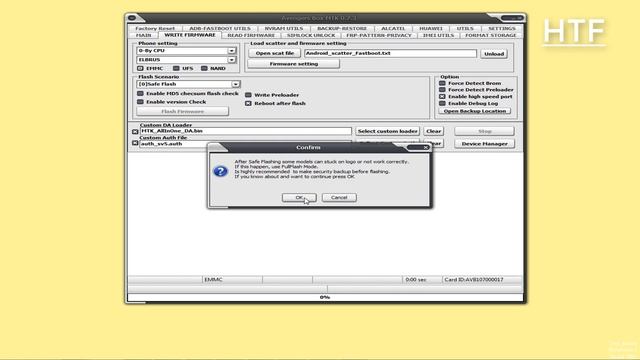Cancel the Confirm dialog

(x=339, y=198)
